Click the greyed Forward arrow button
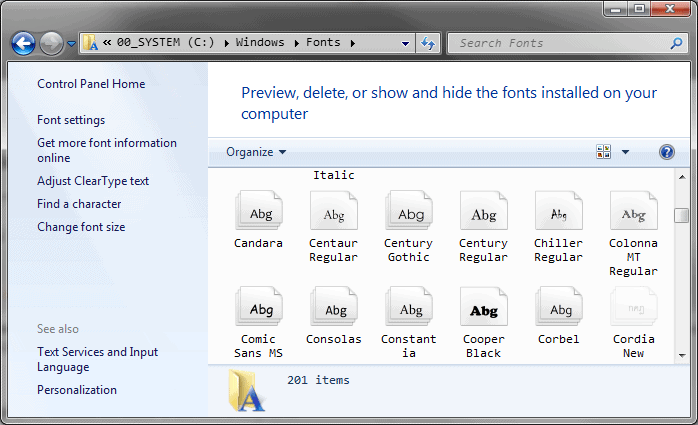Viewport: 698px width, 425px height. 51,44
